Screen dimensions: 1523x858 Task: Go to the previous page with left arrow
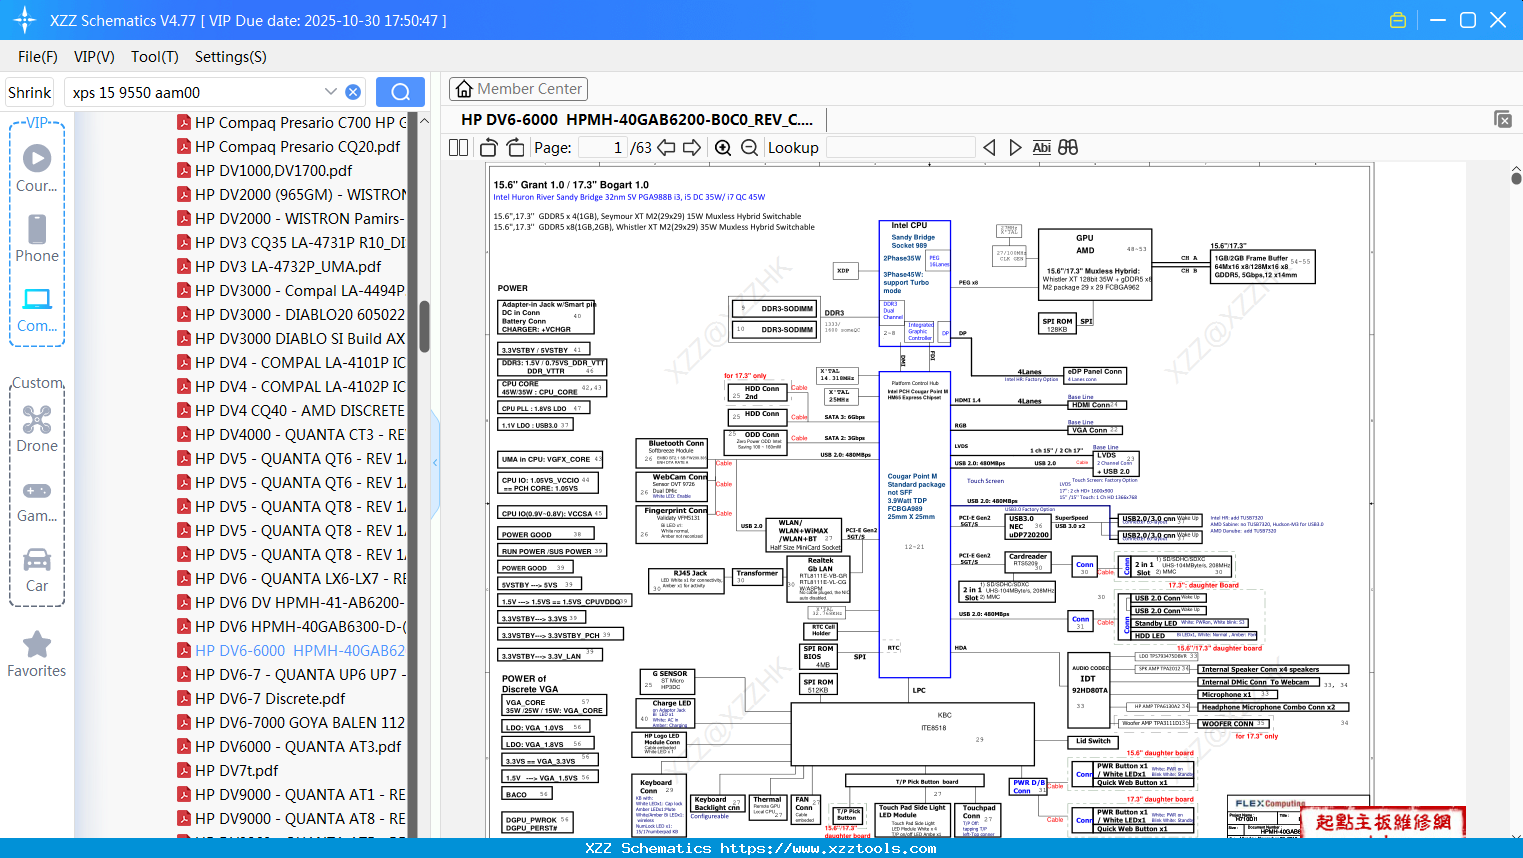(666, 148)
